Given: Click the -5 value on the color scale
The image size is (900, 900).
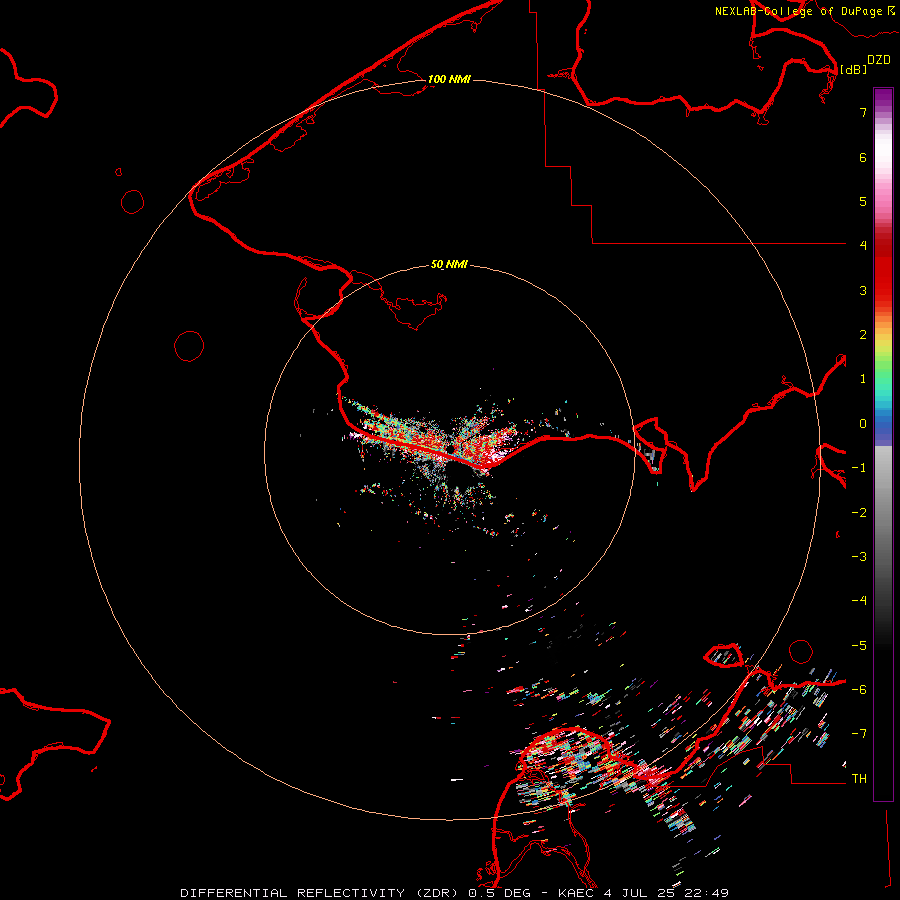Looking at the screenshot, I should pyautogui.click(x=859, y=646).
